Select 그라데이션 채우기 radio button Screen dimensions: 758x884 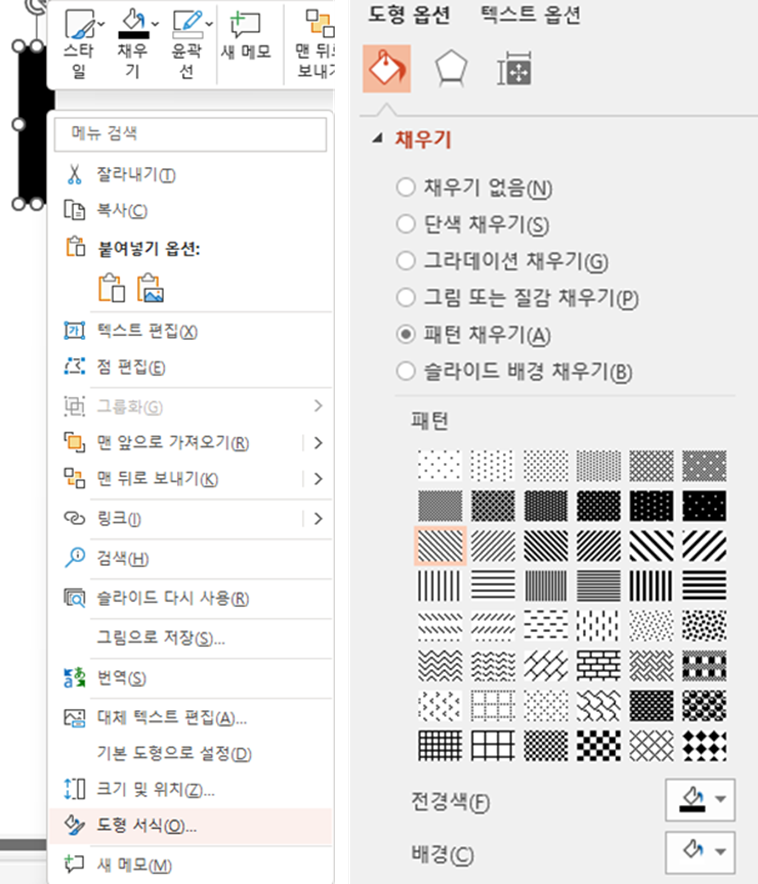(406, 260)
